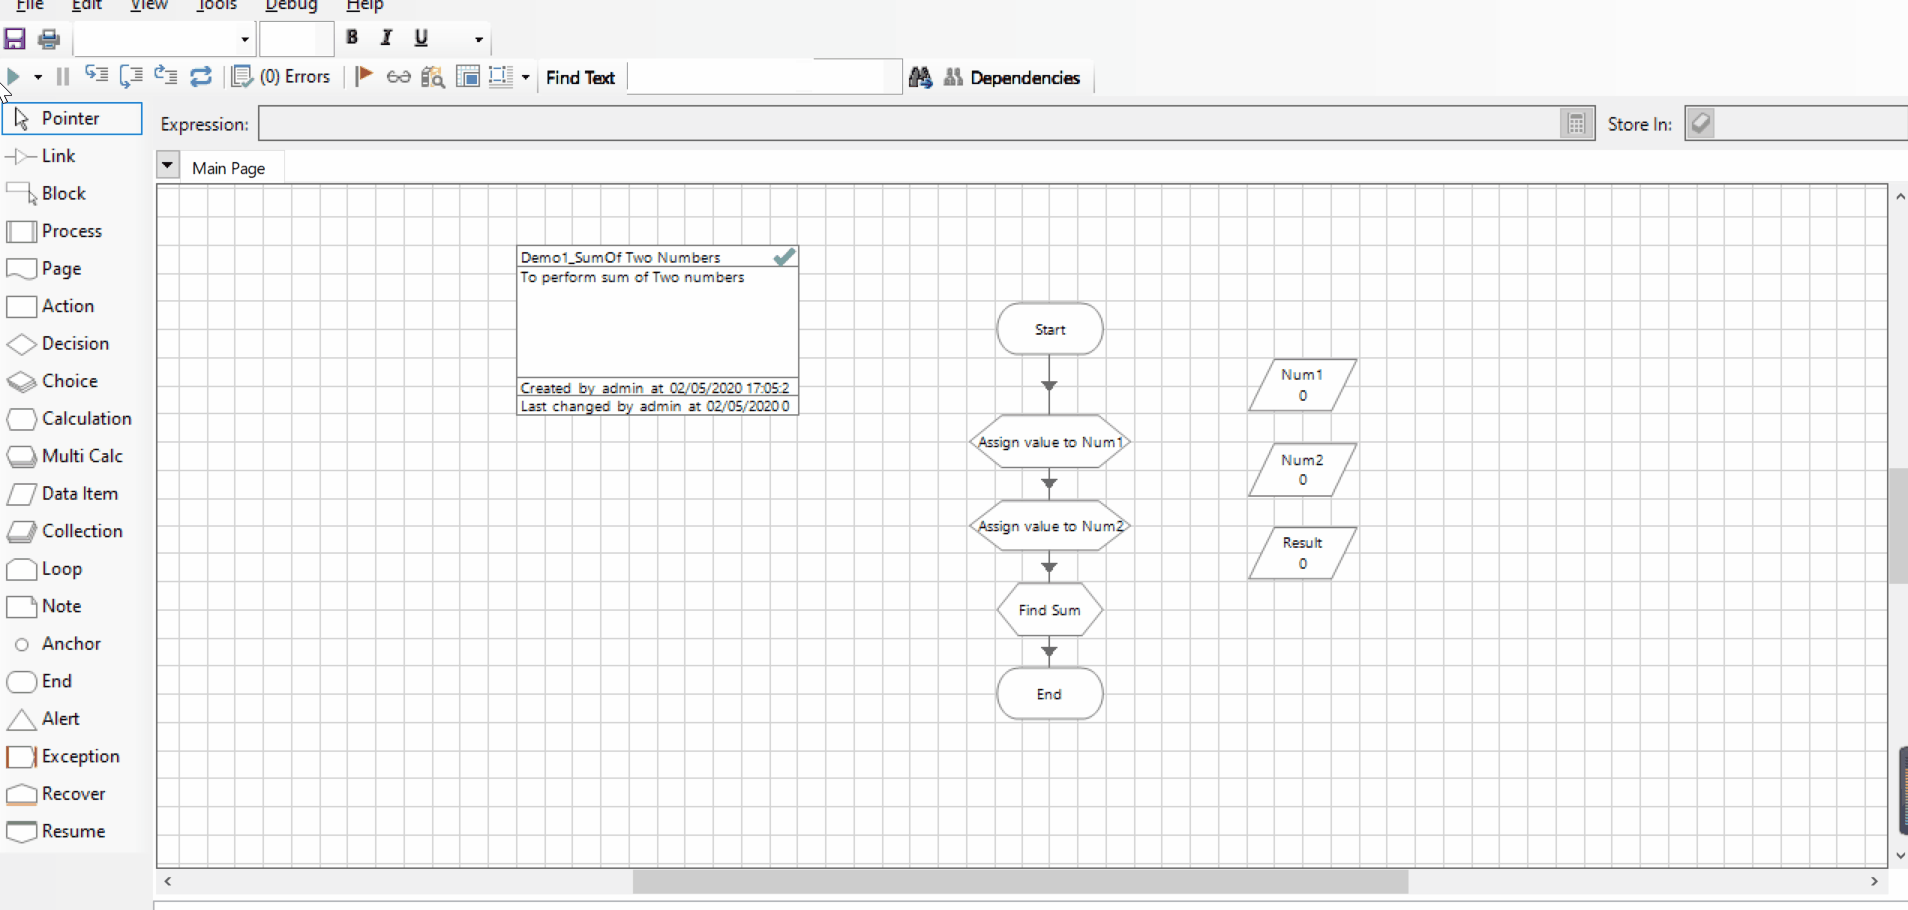Pause the running process
The image size is (1908, 910).
[x=63, y=76]
